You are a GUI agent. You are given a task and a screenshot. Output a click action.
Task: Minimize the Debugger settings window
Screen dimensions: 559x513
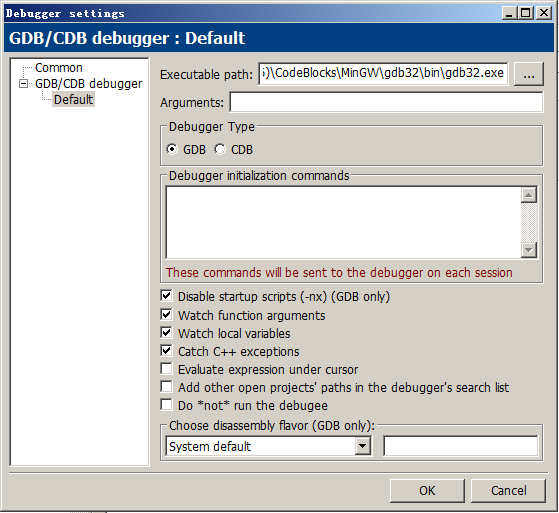(509, 13)
